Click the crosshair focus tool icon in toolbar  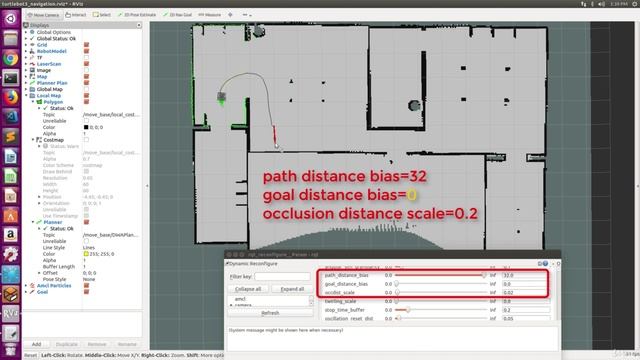click(x=230, y=15)
